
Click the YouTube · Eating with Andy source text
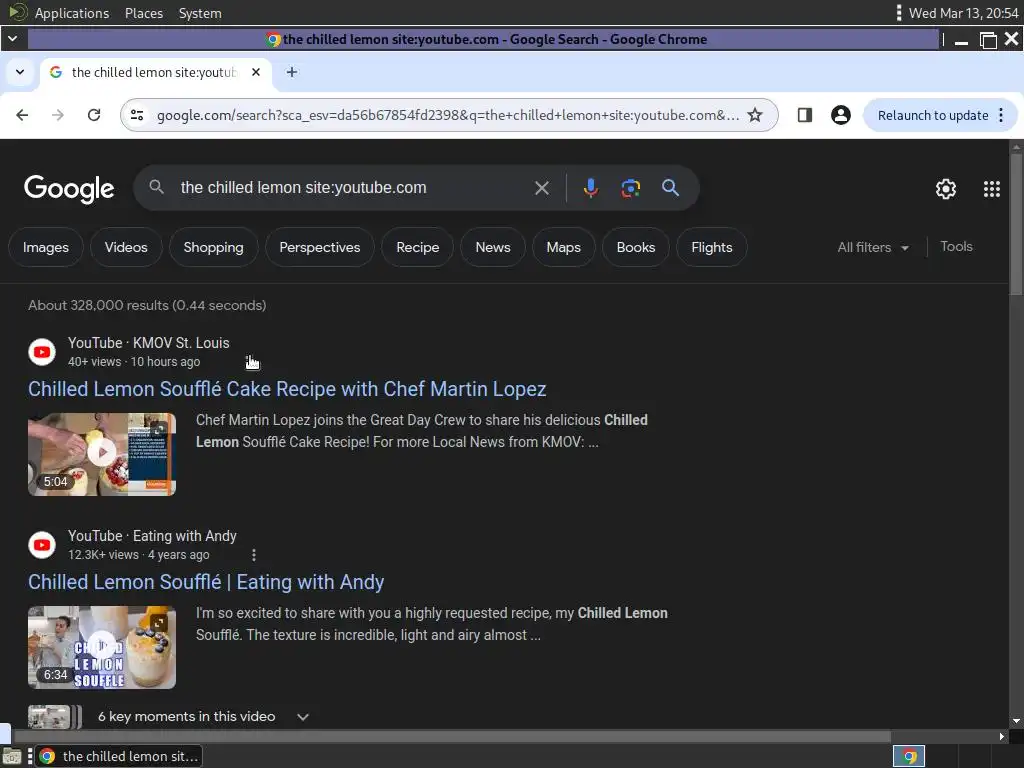(152, 536)
